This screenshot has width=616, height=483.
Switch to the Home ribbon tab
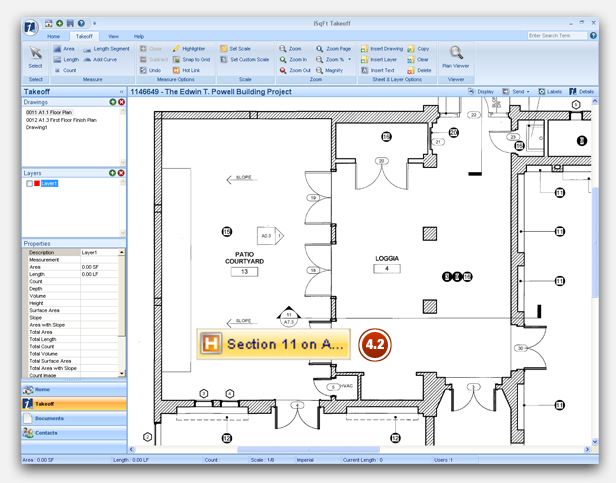(53, 36)
